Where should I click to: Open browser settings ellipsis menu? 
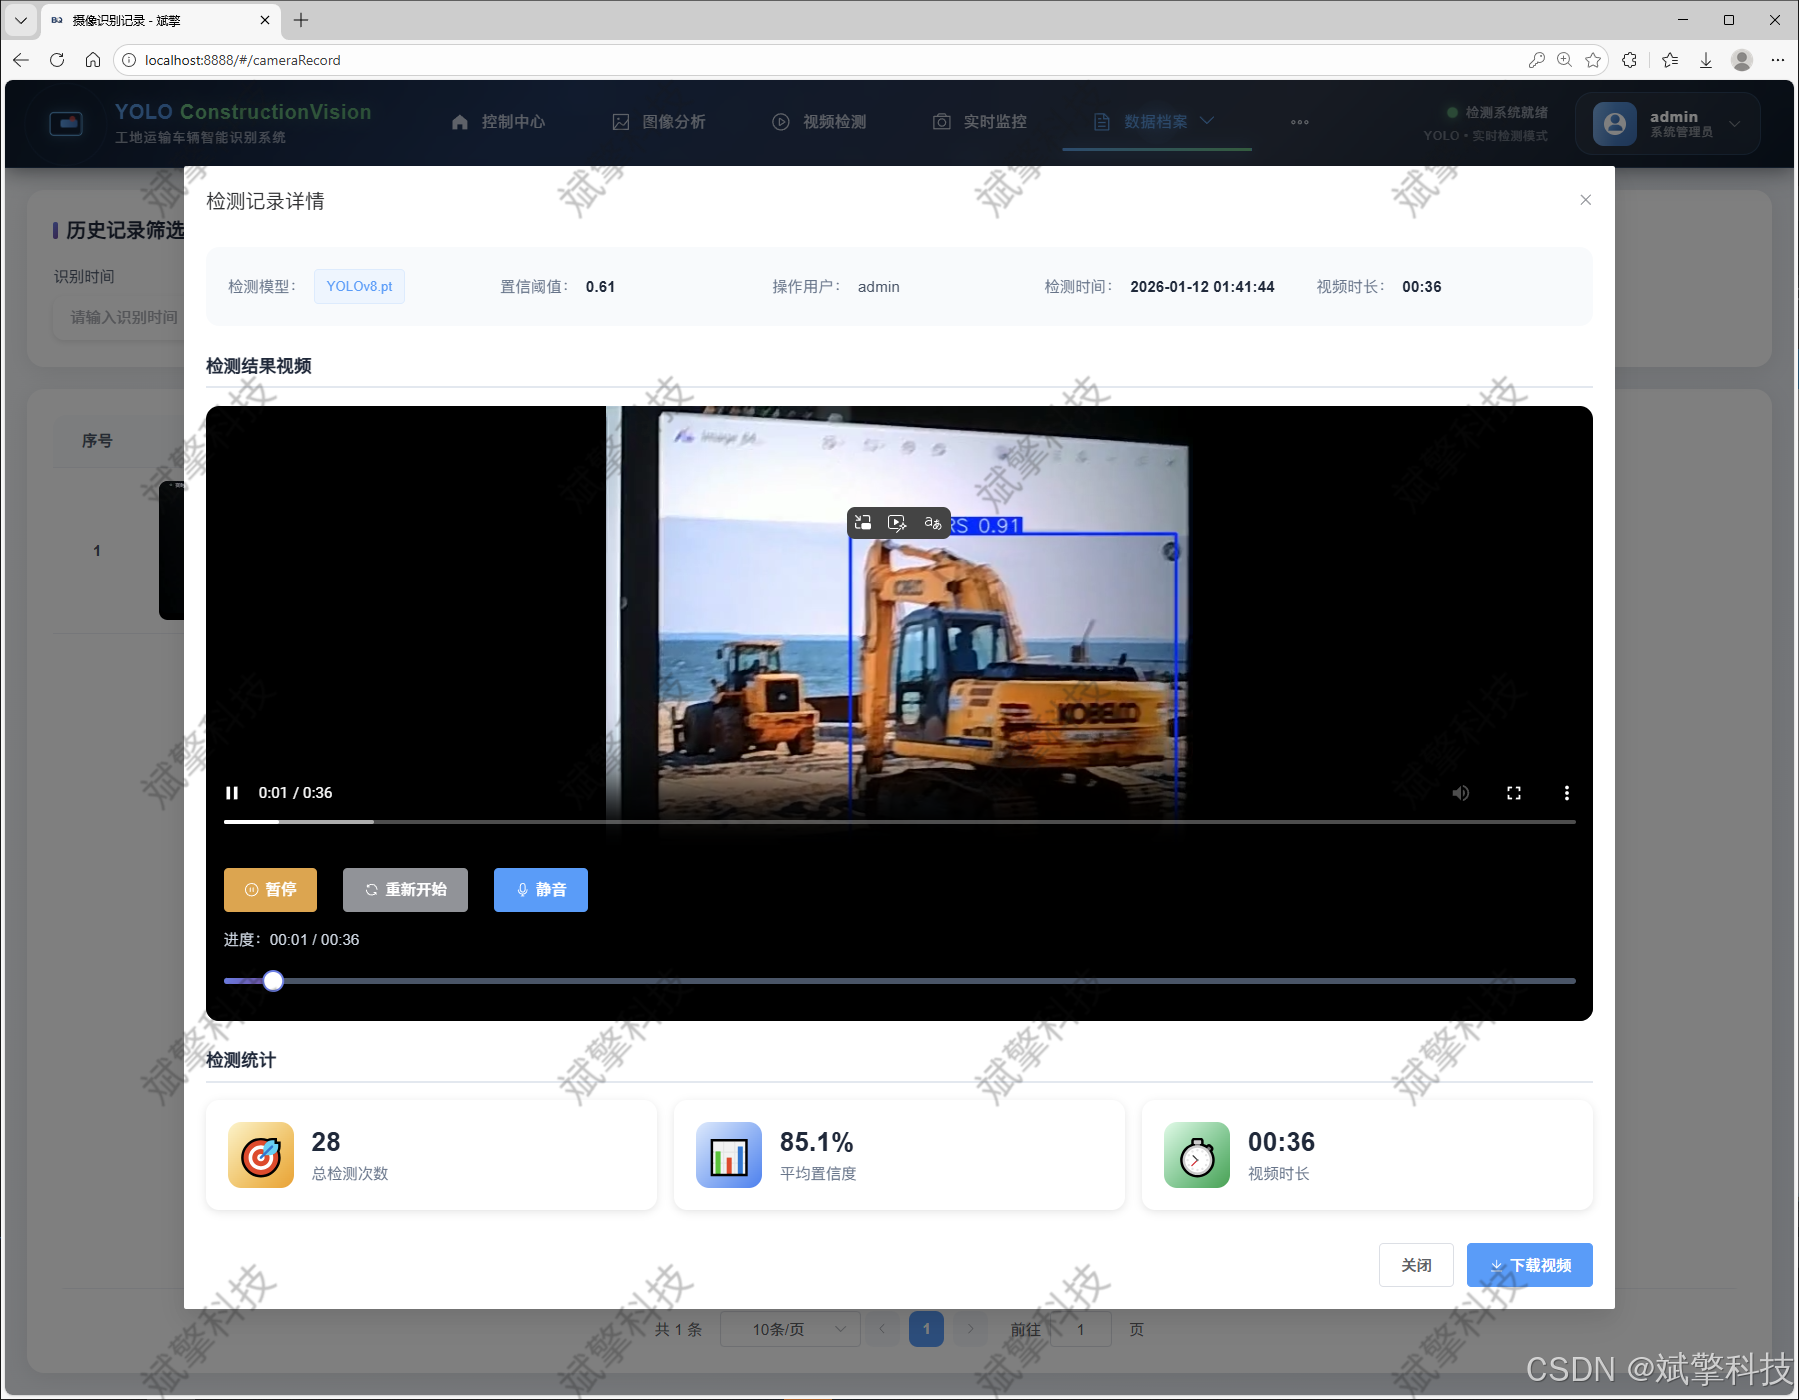[1777, 60]
